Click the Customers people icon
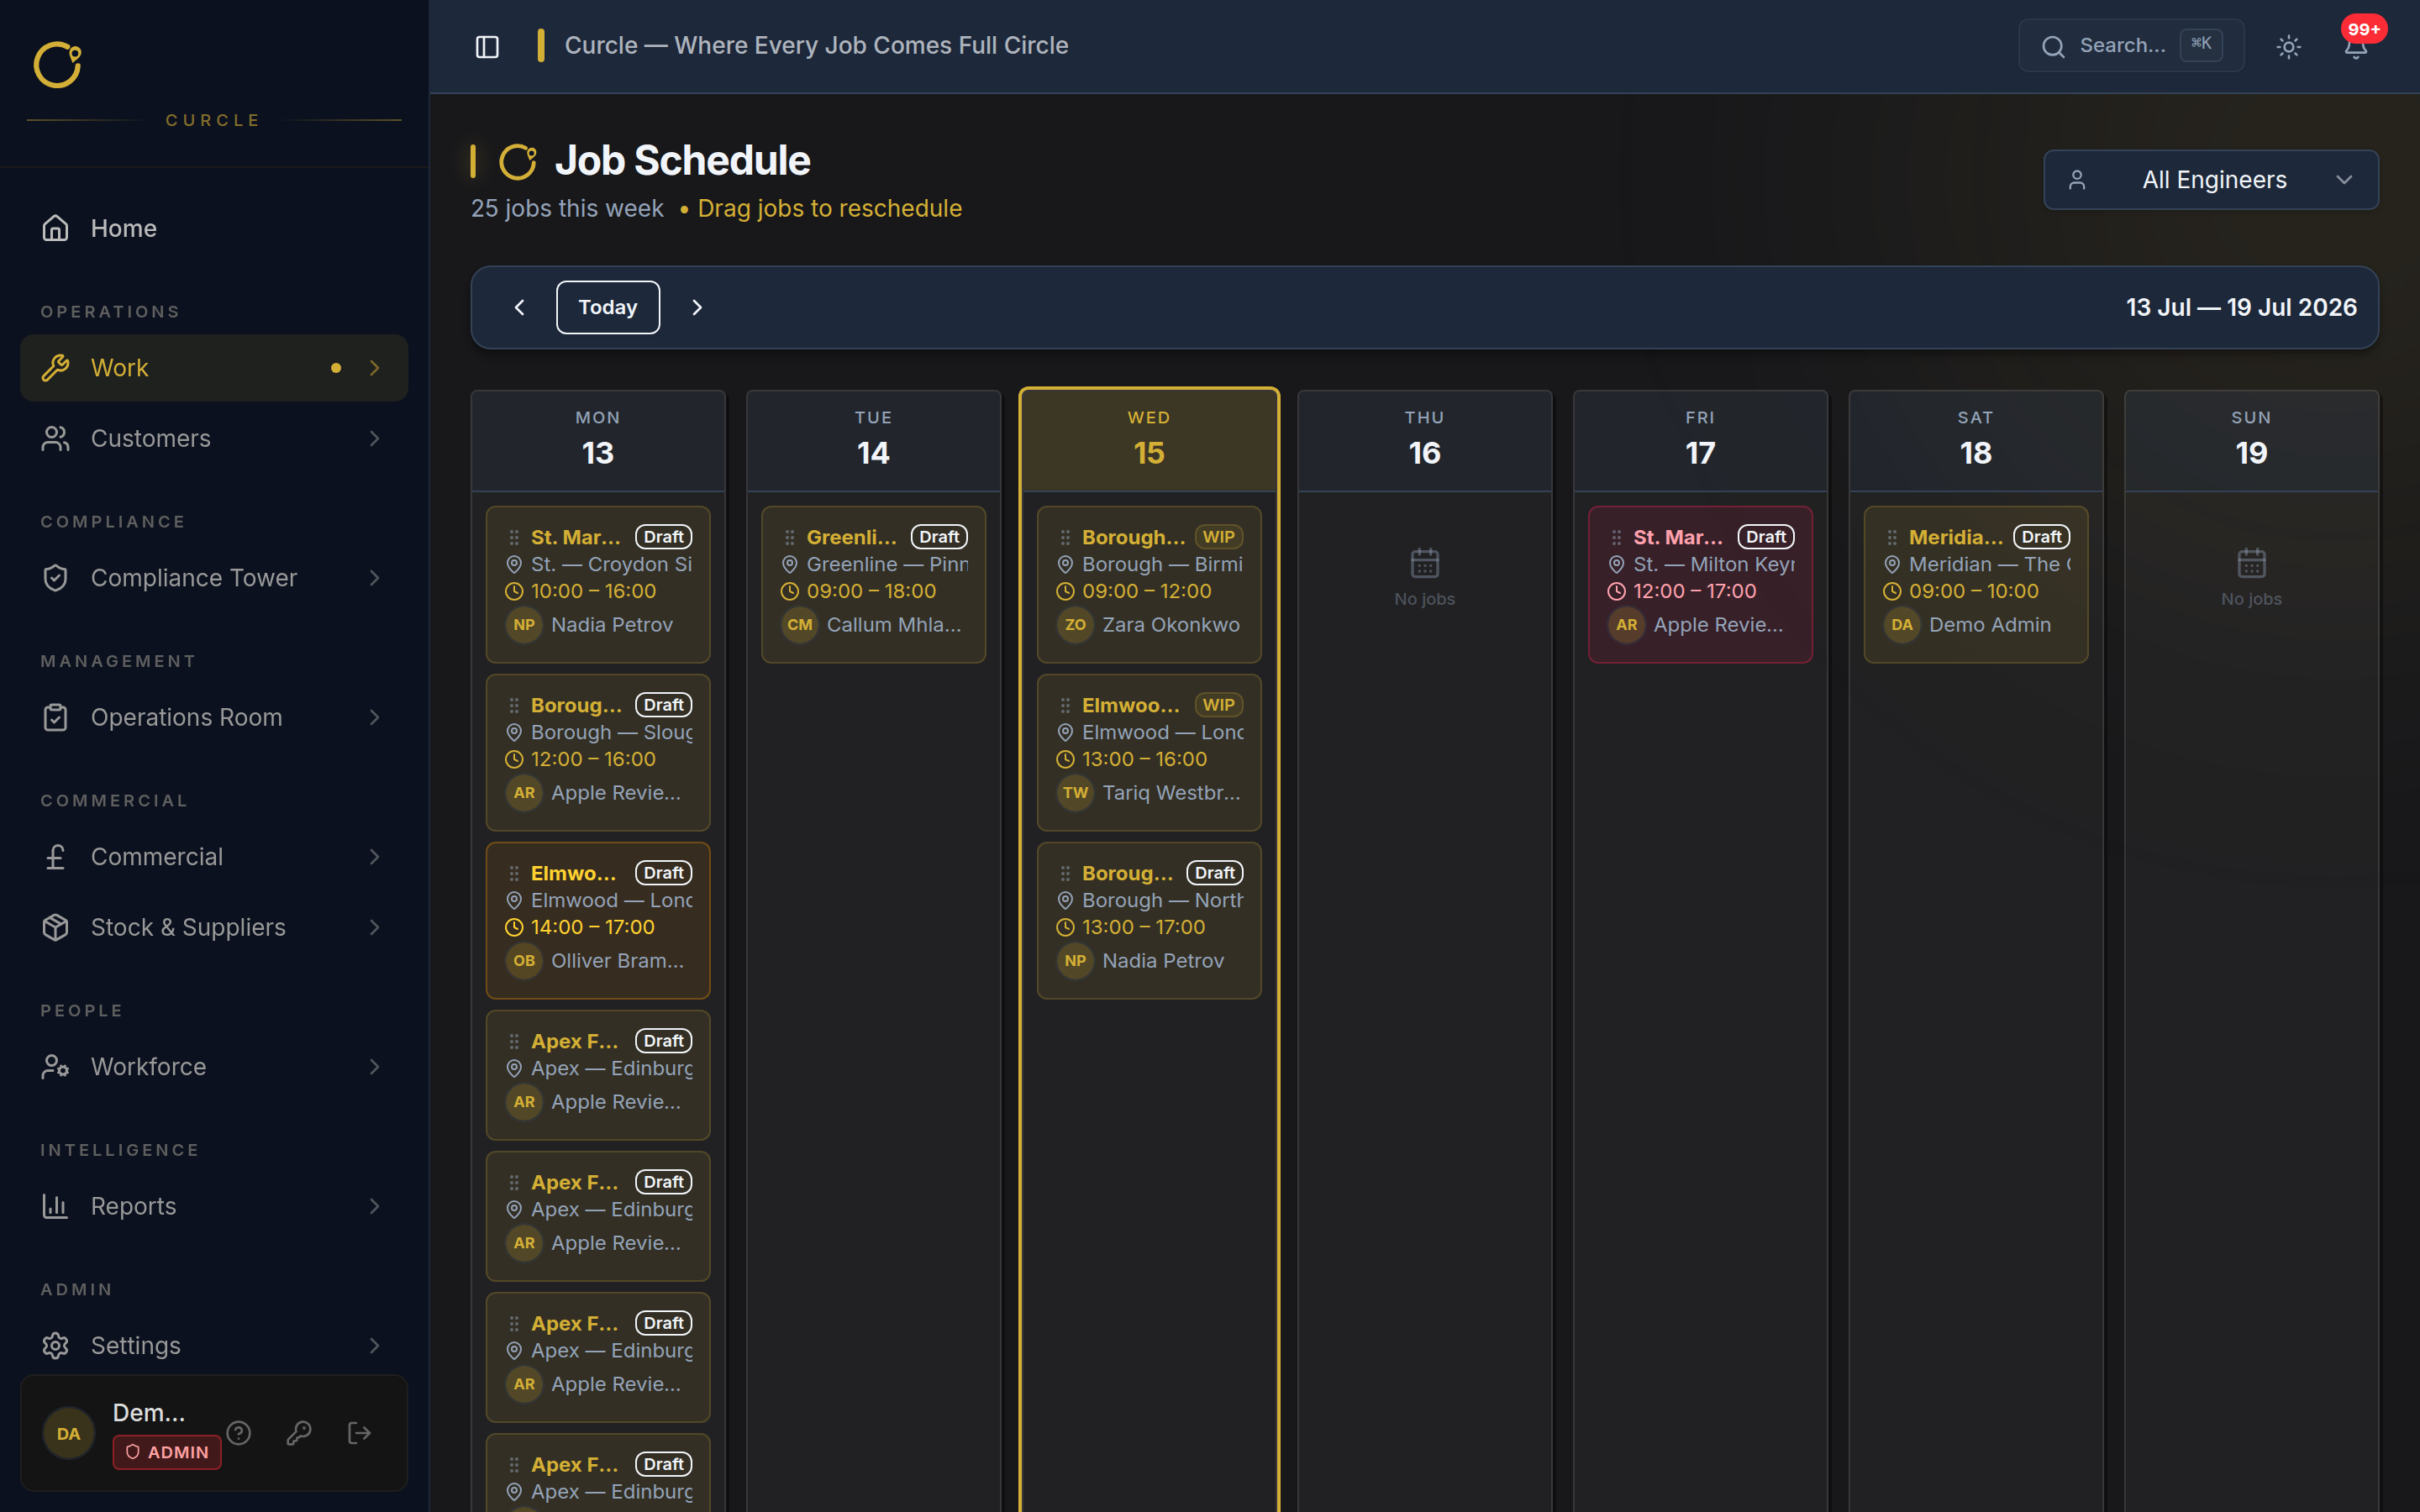Screen dimensions: 2420x1512 pos(55,438)
